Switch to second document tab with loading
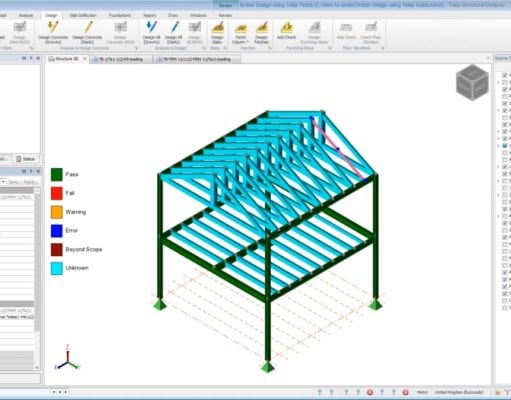511x400 pixels. [x=121, y=59]
